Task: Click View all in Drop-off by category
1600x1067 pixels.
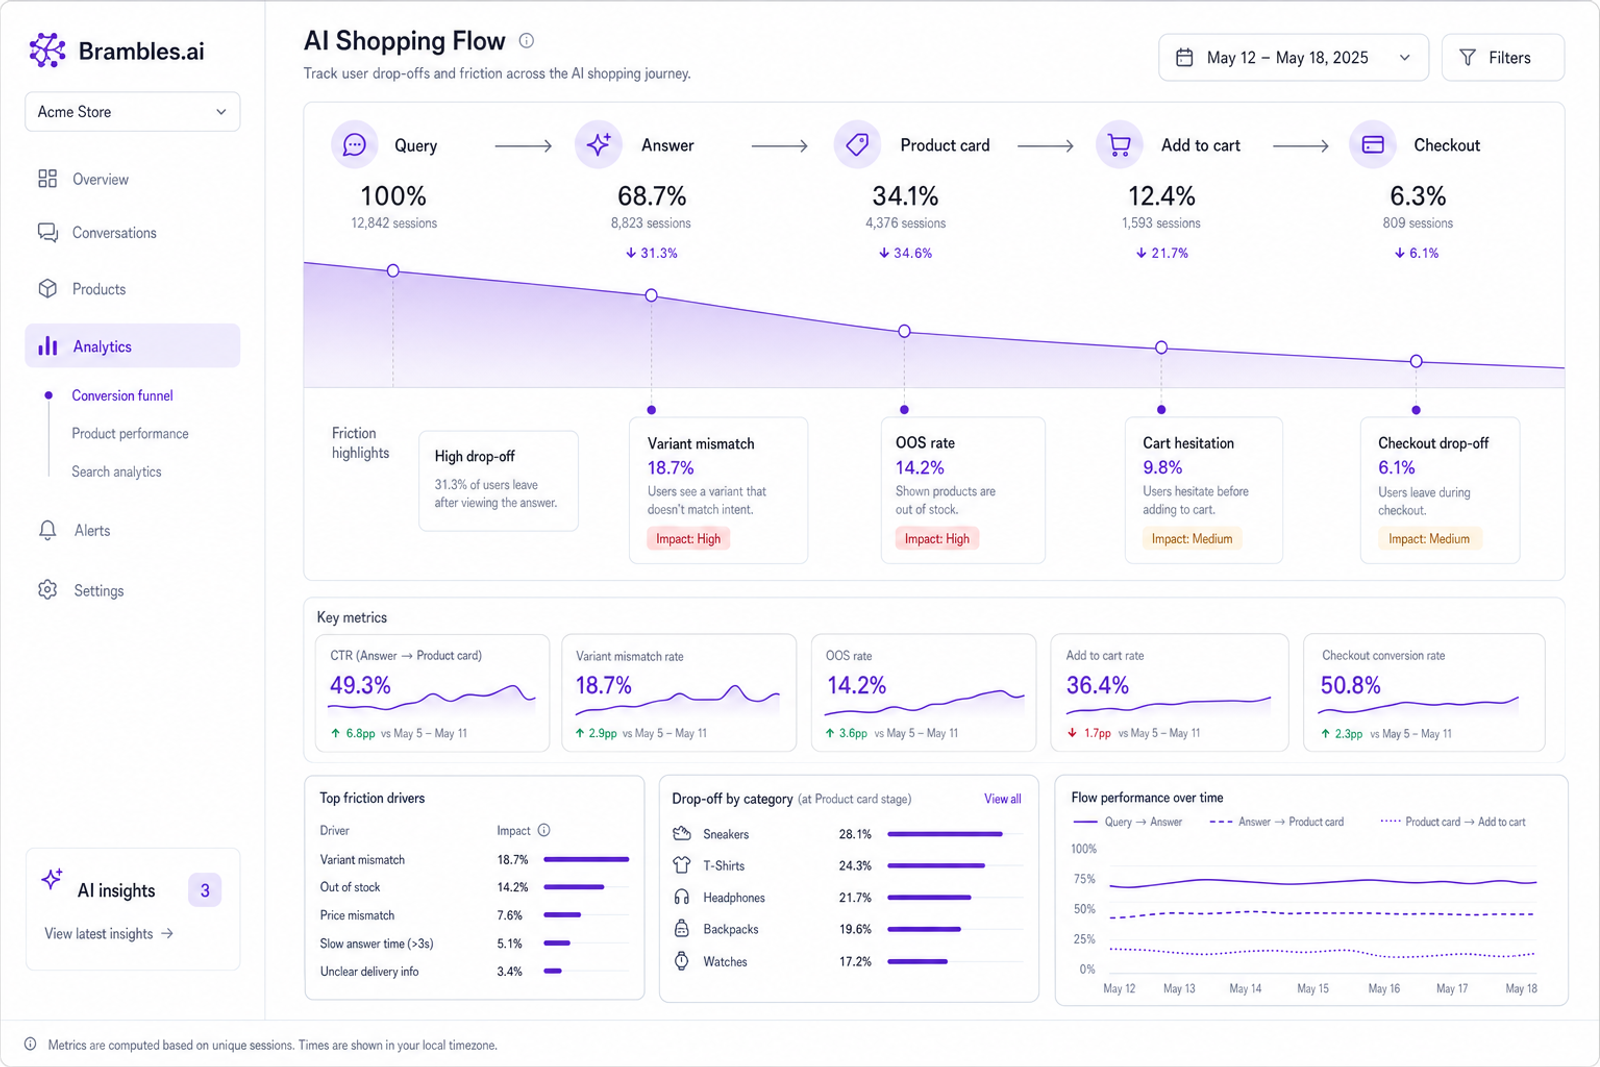Action: [1002, 799]
